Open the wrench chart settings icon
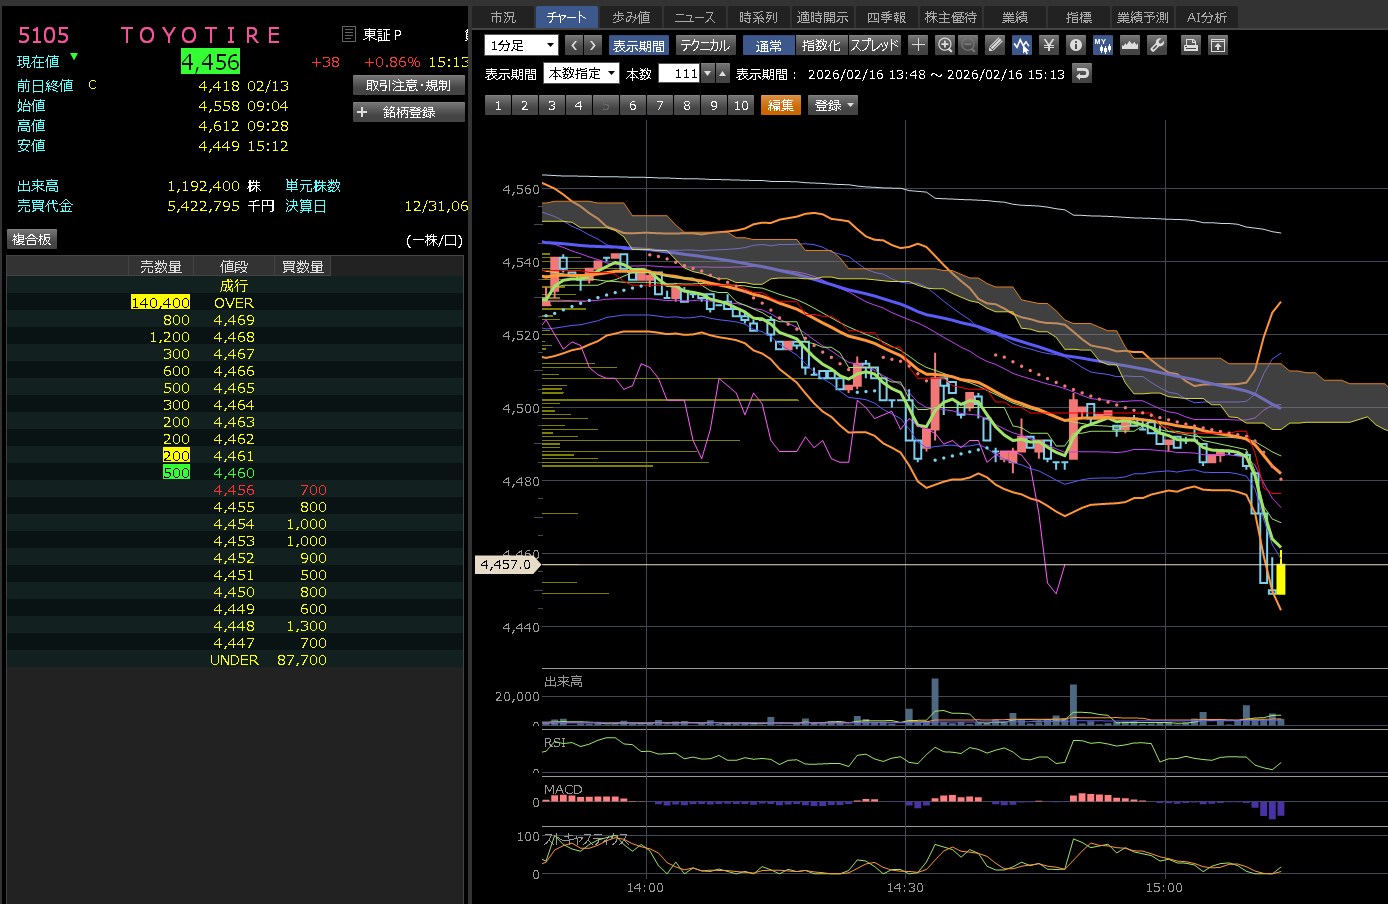 tap(1157, 45)
